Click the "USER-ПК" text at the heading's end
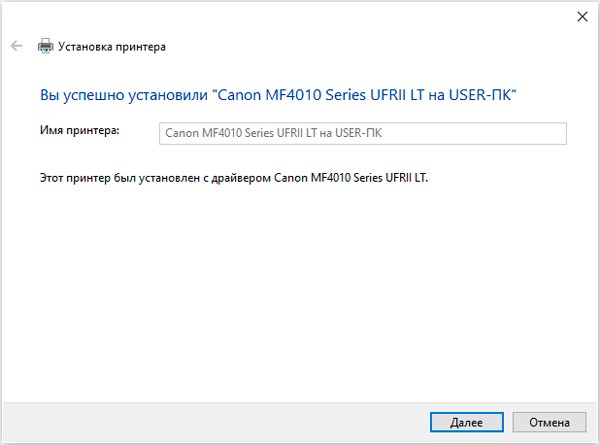Viewport: 600px width, 445px height. [479, 95]
